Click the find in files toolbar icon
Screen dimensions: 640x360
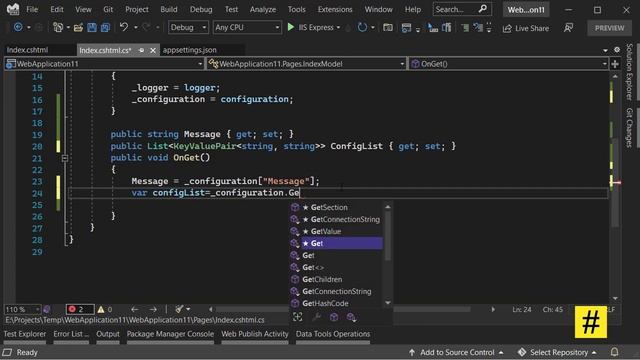388,27
